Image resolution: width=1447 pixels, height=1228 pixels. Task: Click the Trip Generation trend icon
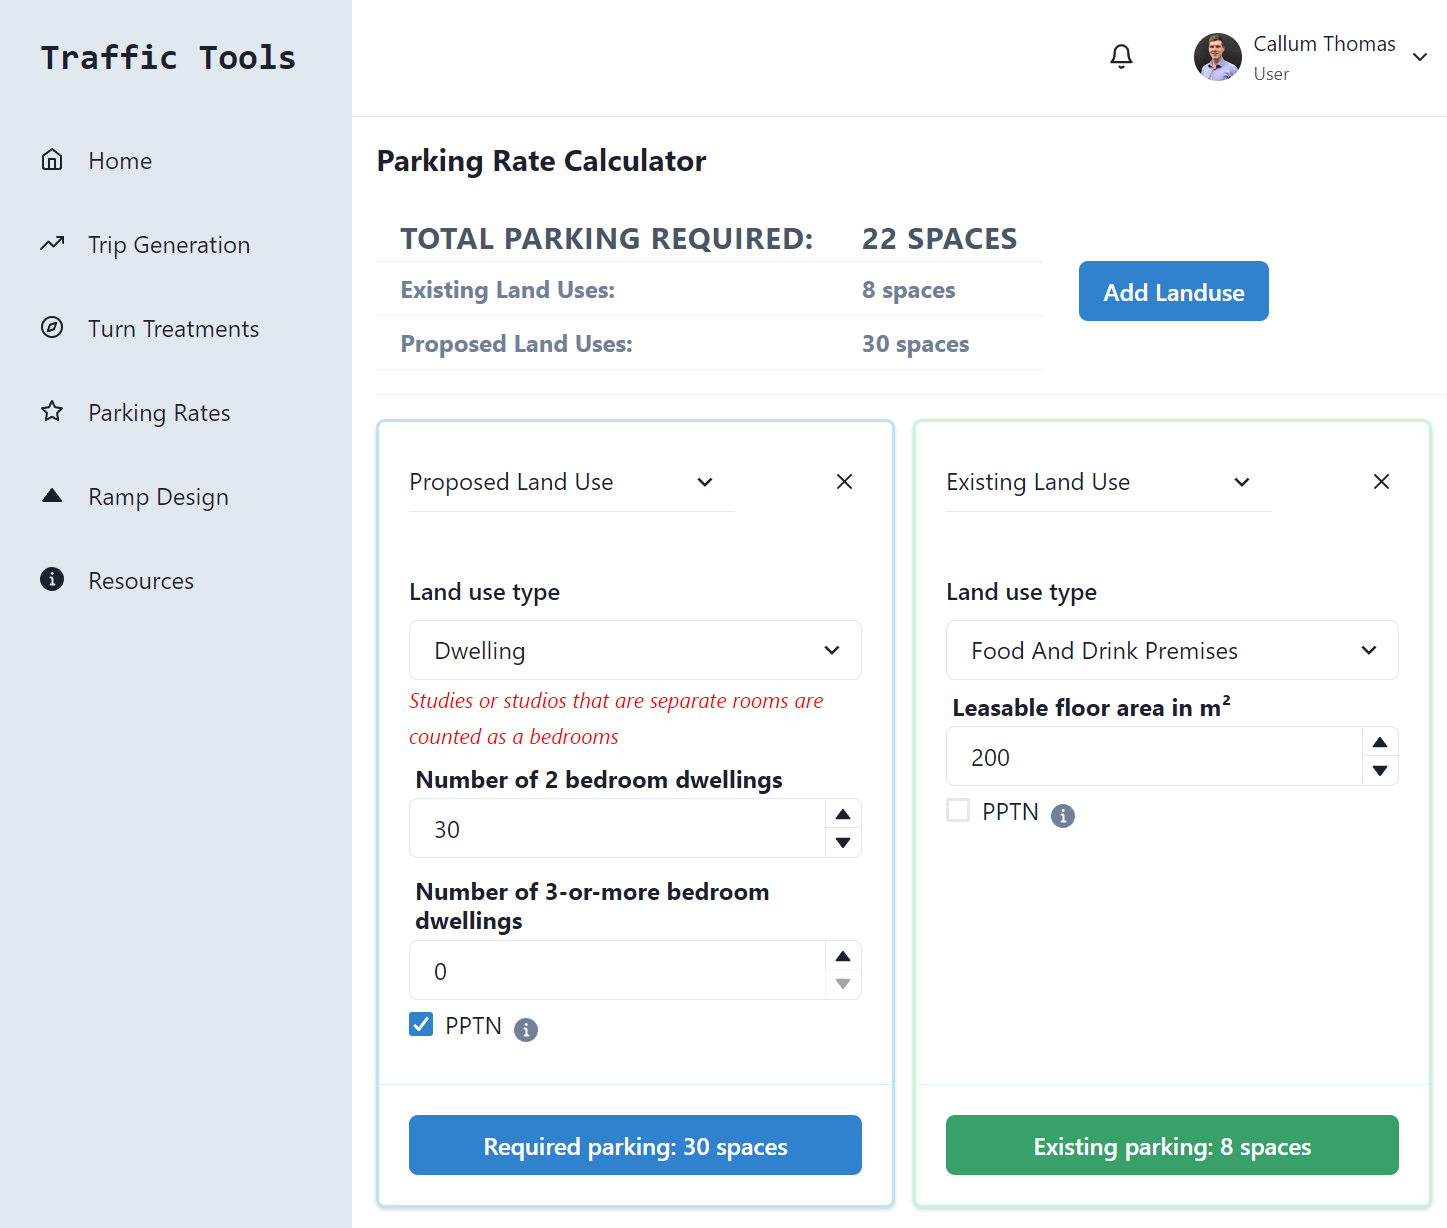[52, 244]
